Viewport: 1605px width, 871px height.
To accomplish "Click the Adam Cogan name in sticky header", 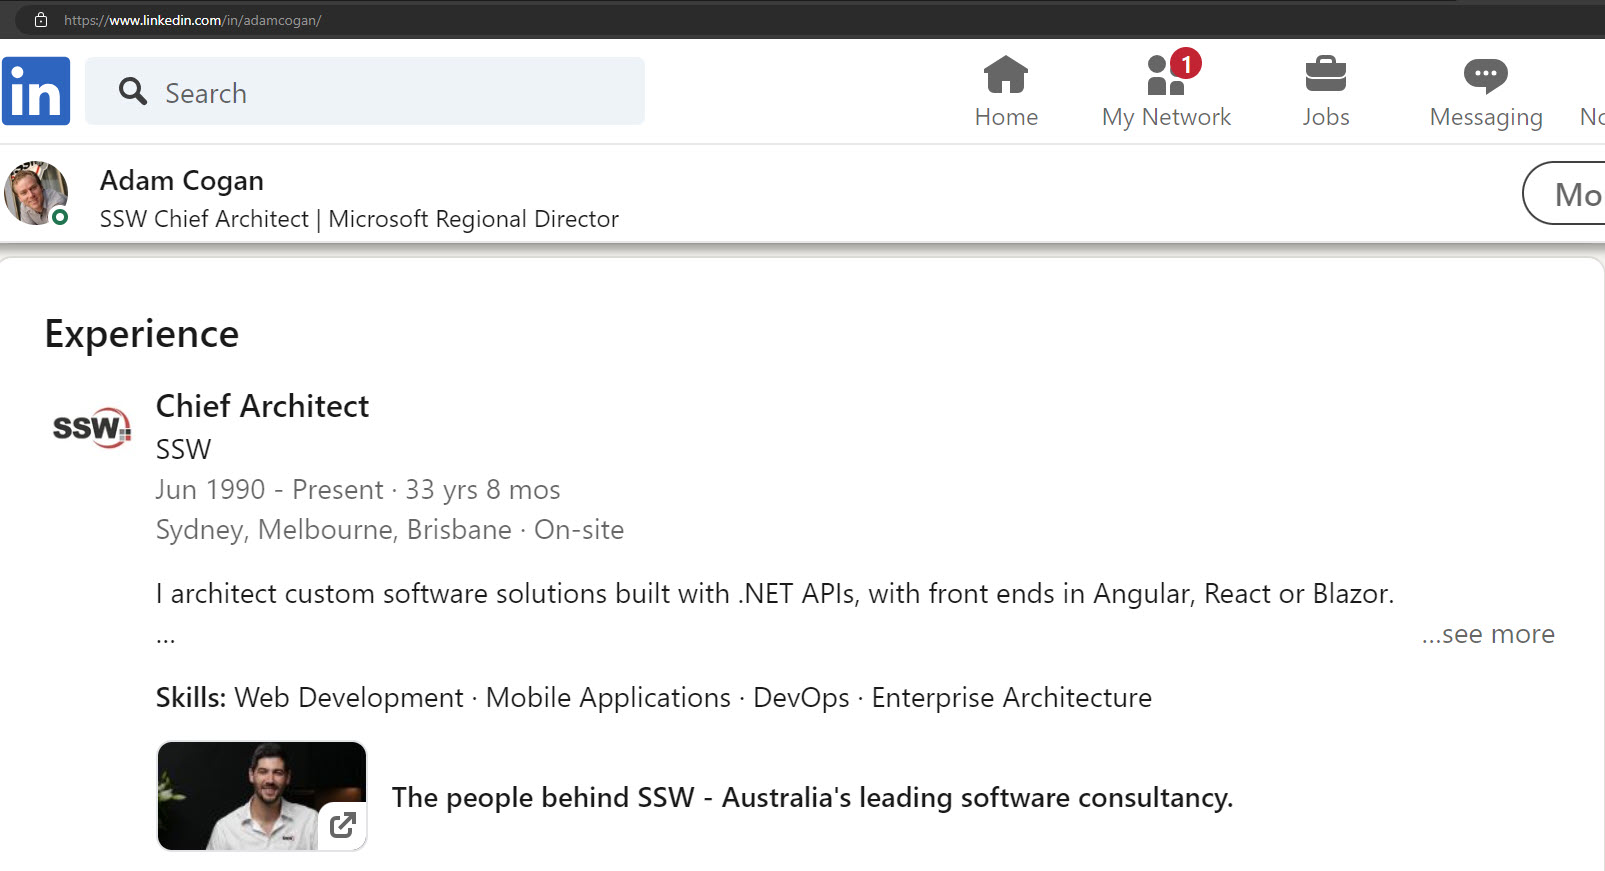I will (x=182, y=181).
